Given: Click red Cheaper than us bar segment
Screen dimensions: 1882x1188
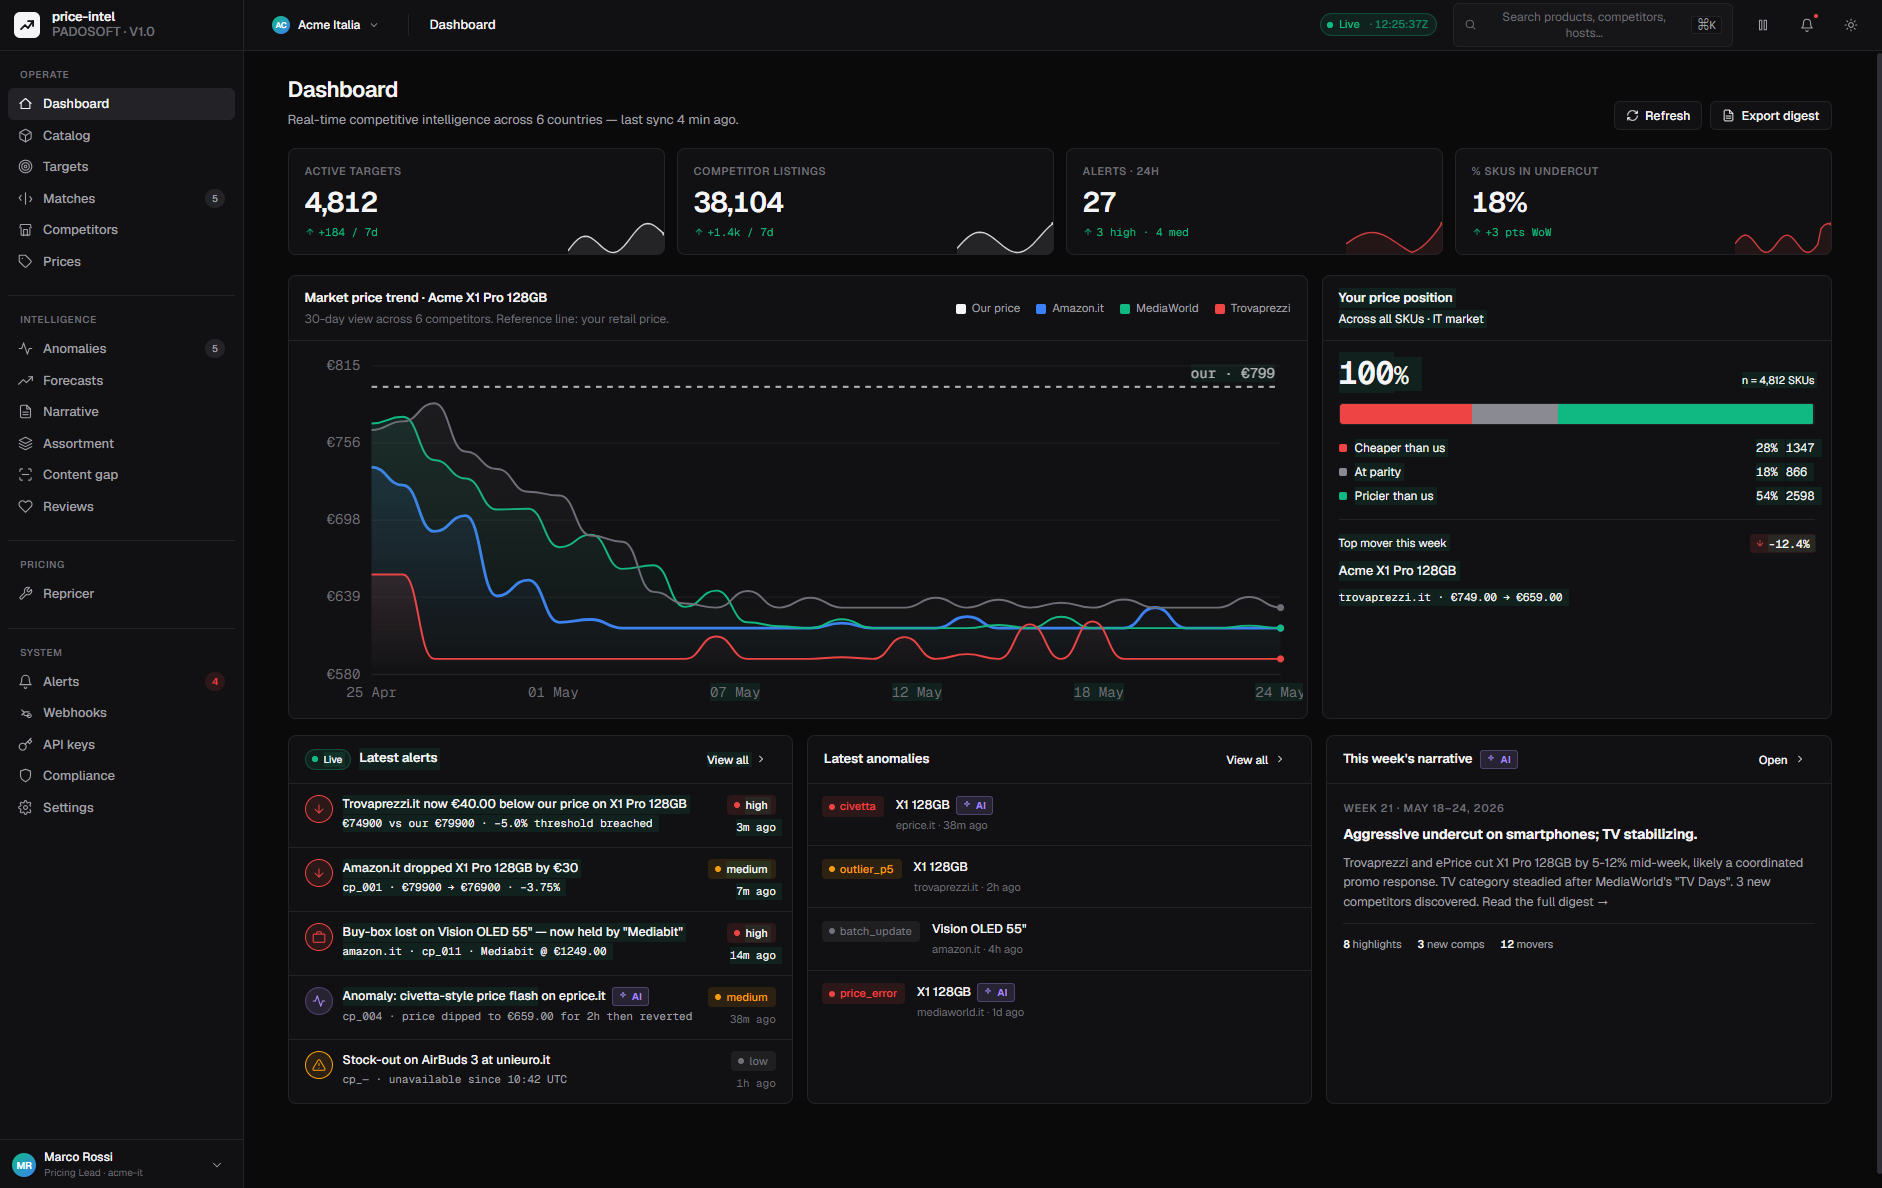Looking at the screenshot, I should click(x=1405, y=414).
